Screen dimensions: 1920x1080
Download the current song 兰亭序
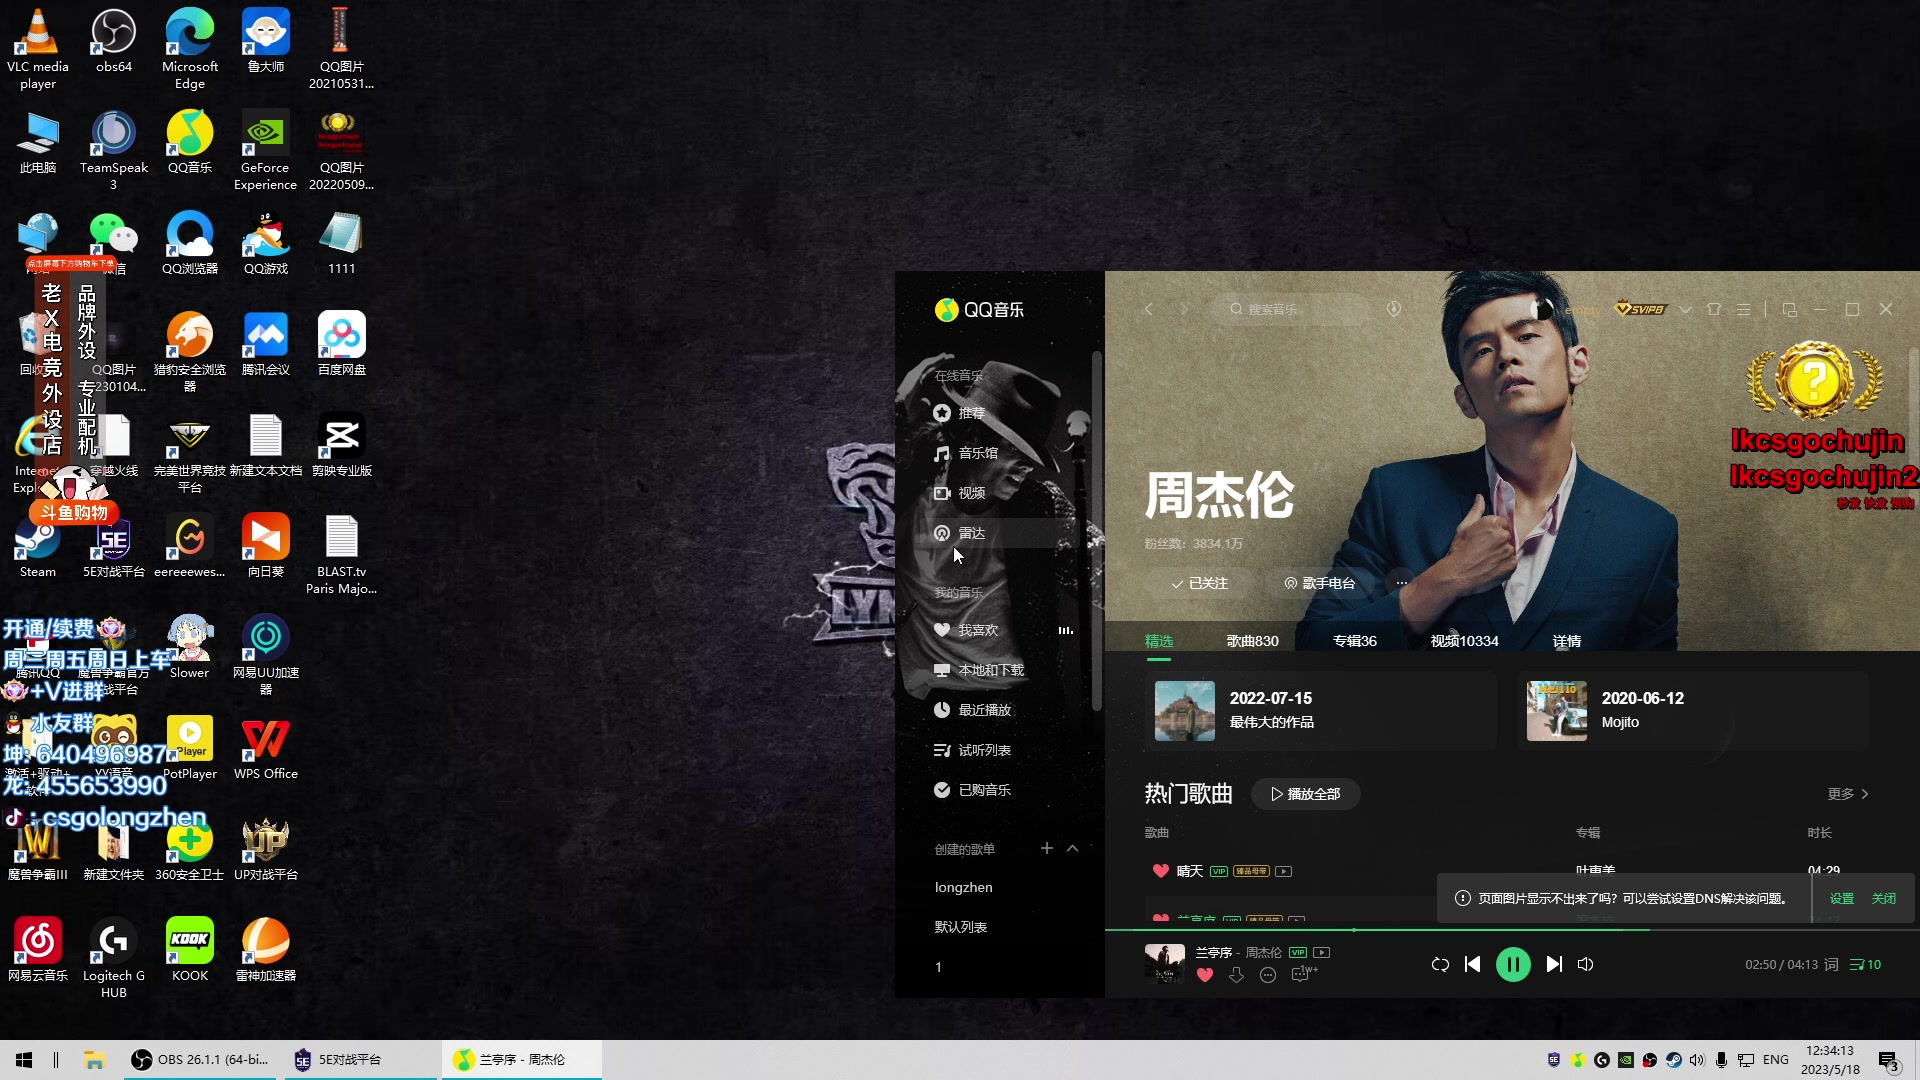[x=1237, y=975]
